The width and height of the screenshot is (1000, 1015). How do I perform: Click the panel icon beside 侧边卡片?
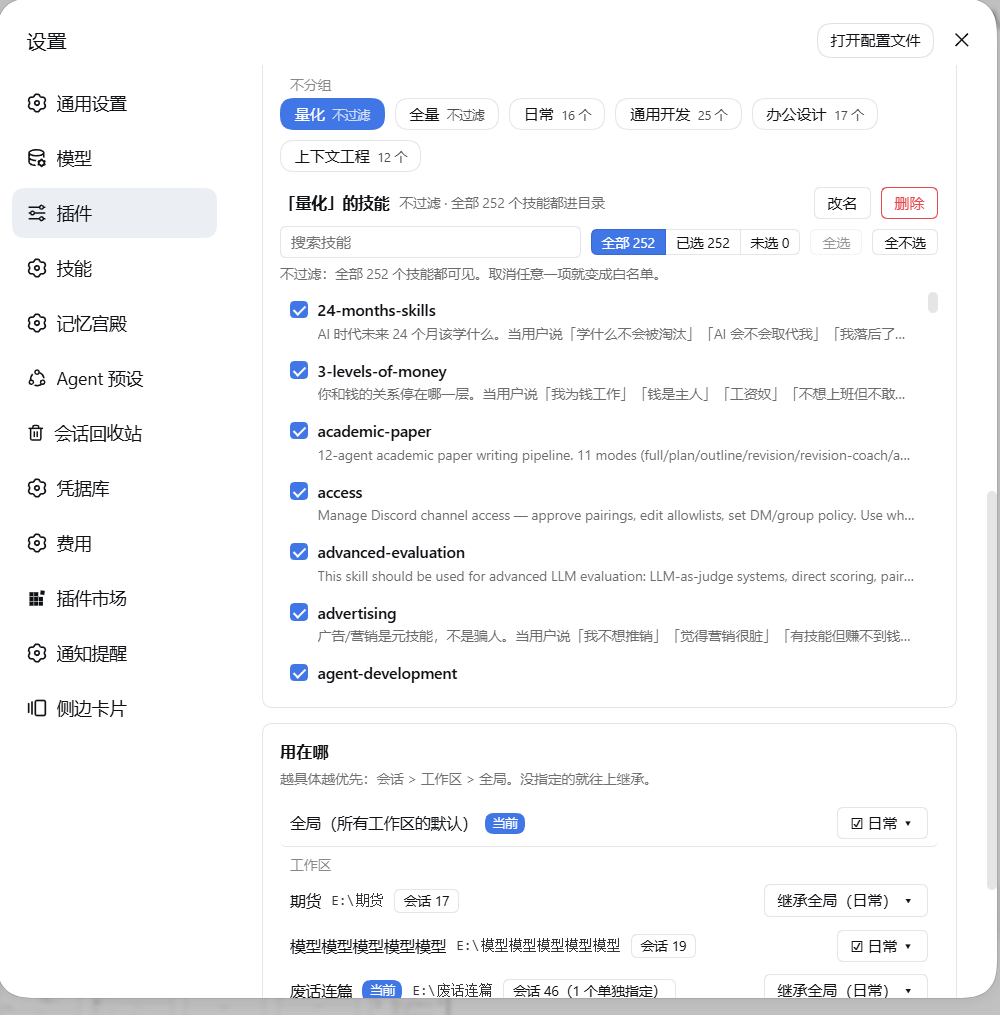point(37,708)
